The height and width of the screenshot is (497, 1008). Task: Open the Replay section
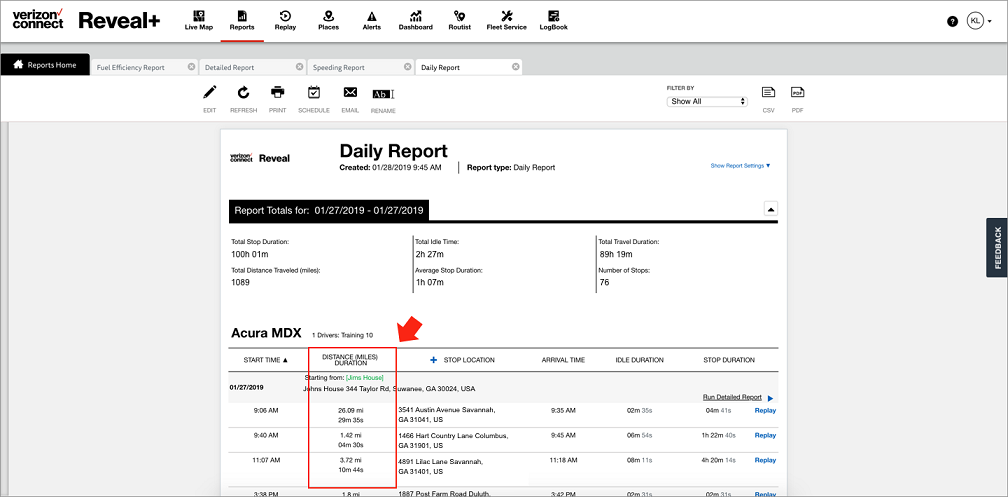point(285,20)
